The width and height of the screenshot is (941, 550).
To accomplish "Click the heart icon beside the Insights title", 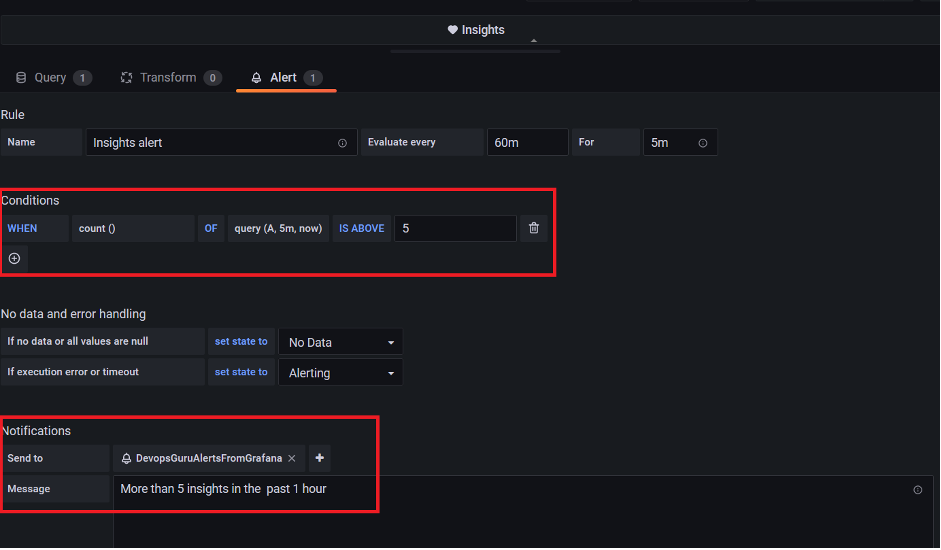I will (x=452, y=29).
